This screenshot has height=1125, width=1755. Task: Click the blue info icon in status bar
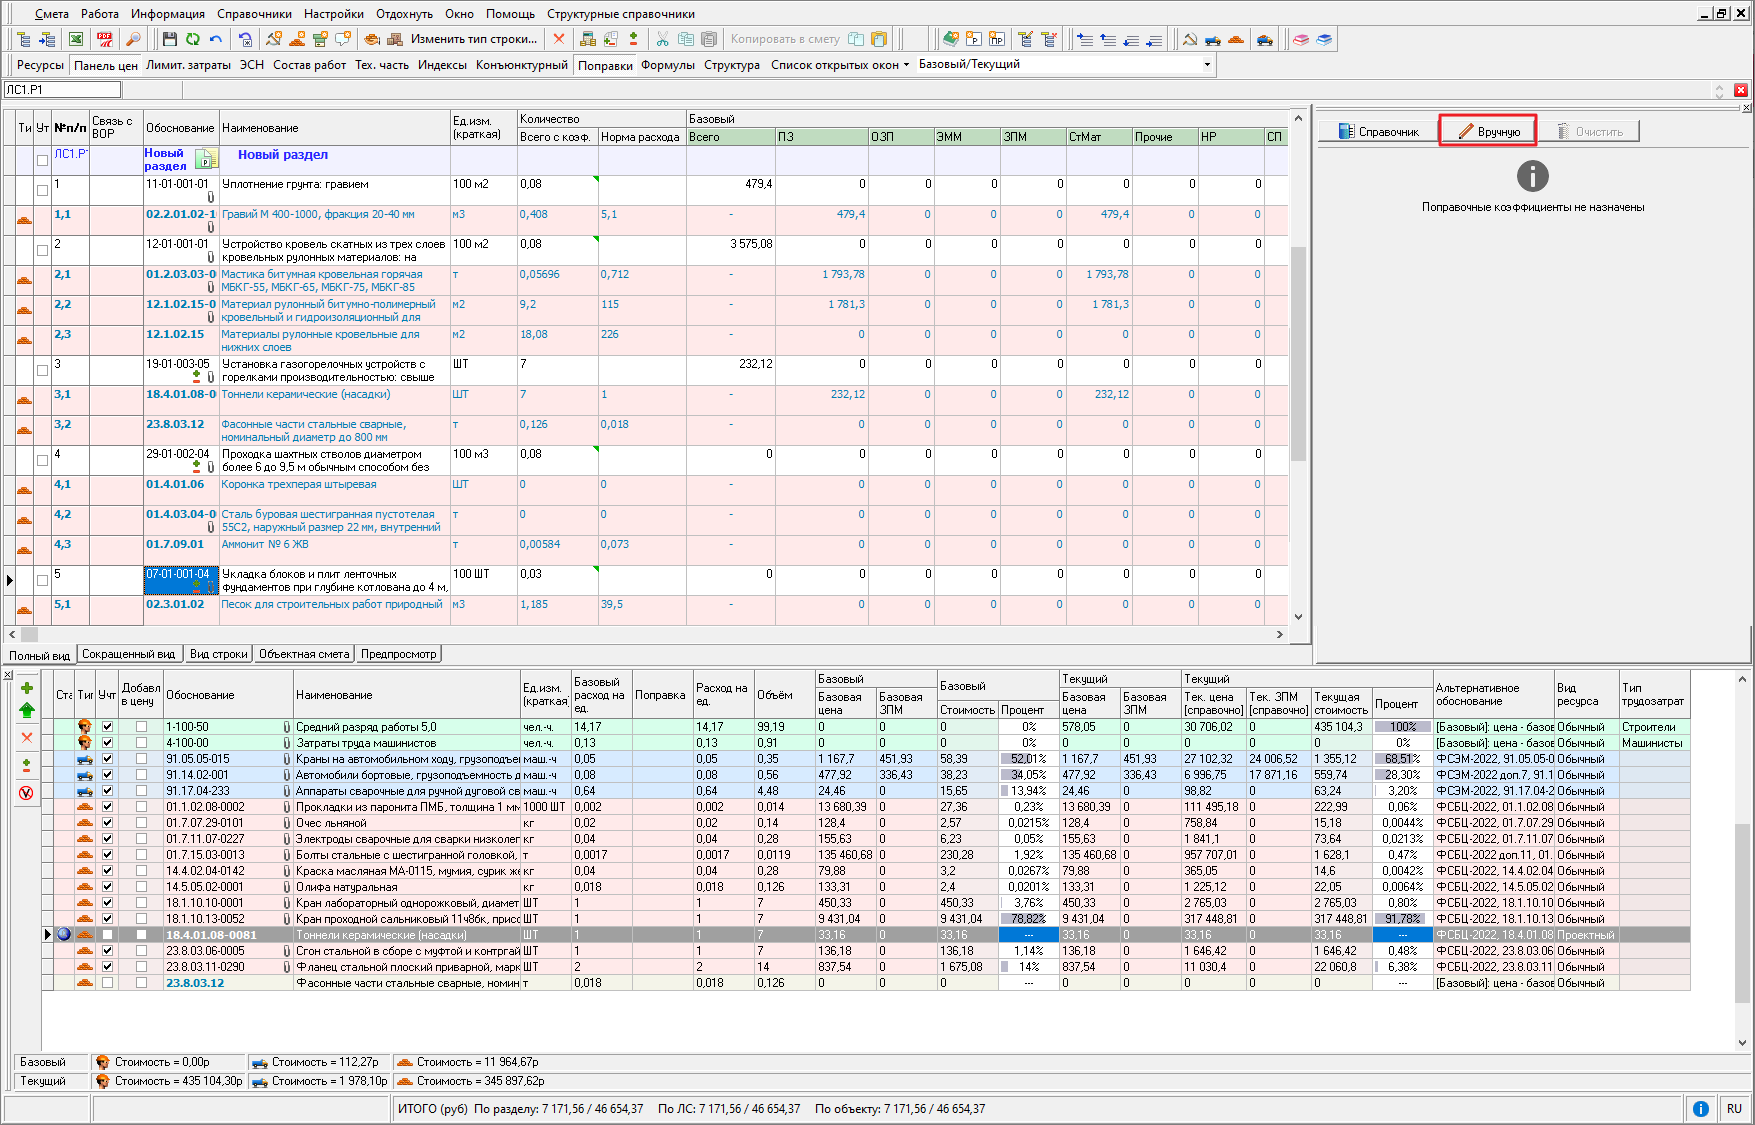coord(1700,1108)
